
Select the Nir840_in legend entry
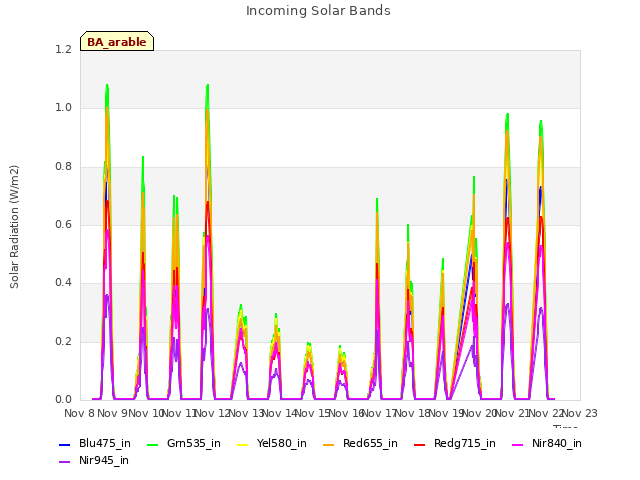click(547, 443)
